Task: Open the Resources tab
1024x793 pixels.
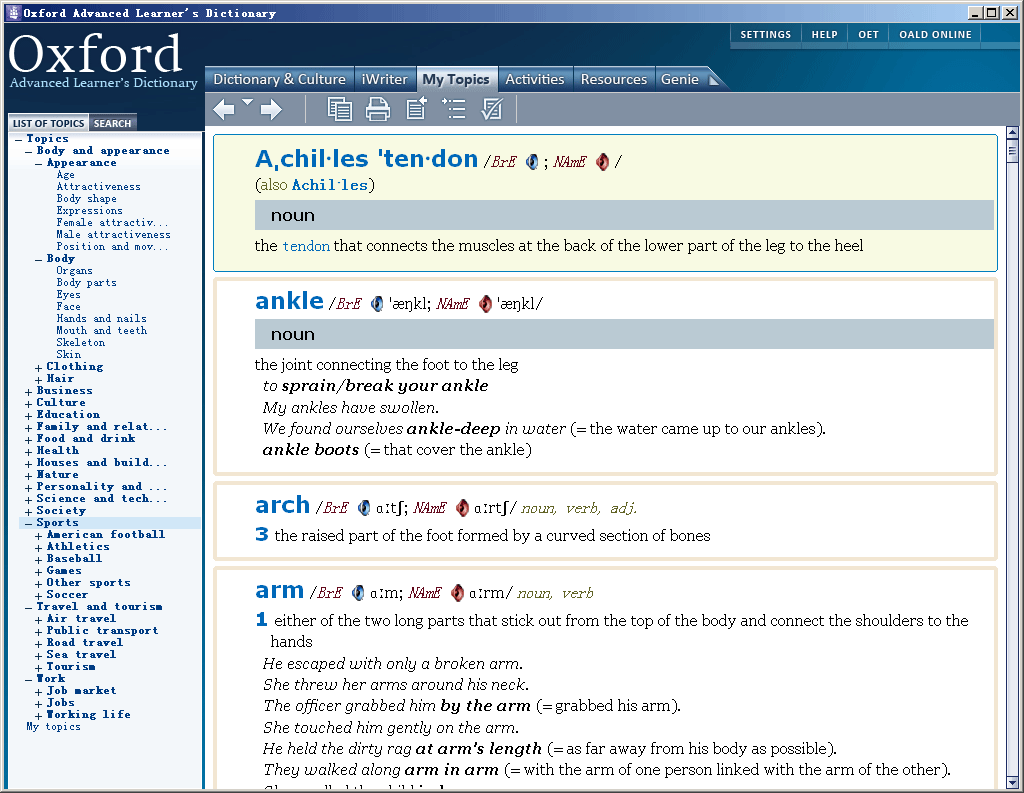Action: (x=614, y=79)
